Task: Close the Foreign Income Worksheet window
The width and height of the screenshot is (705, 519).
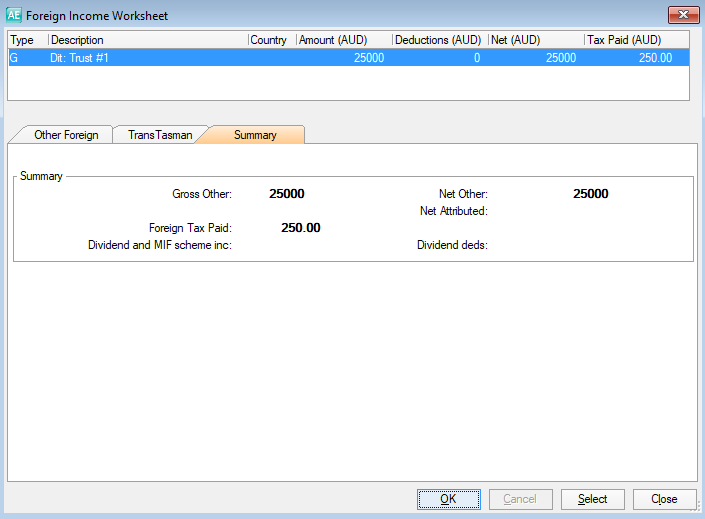Action: (682, 15)
